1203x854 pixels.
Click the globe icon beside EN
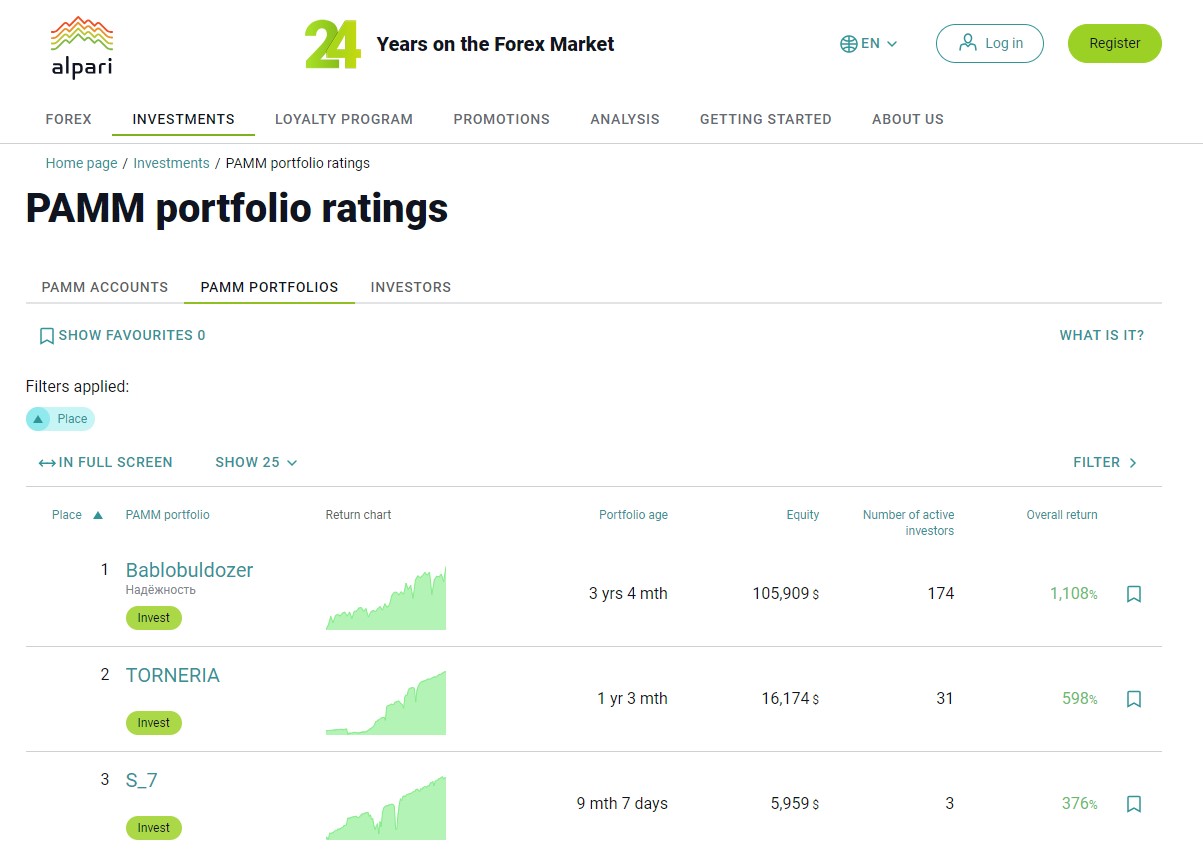point(846,43)
